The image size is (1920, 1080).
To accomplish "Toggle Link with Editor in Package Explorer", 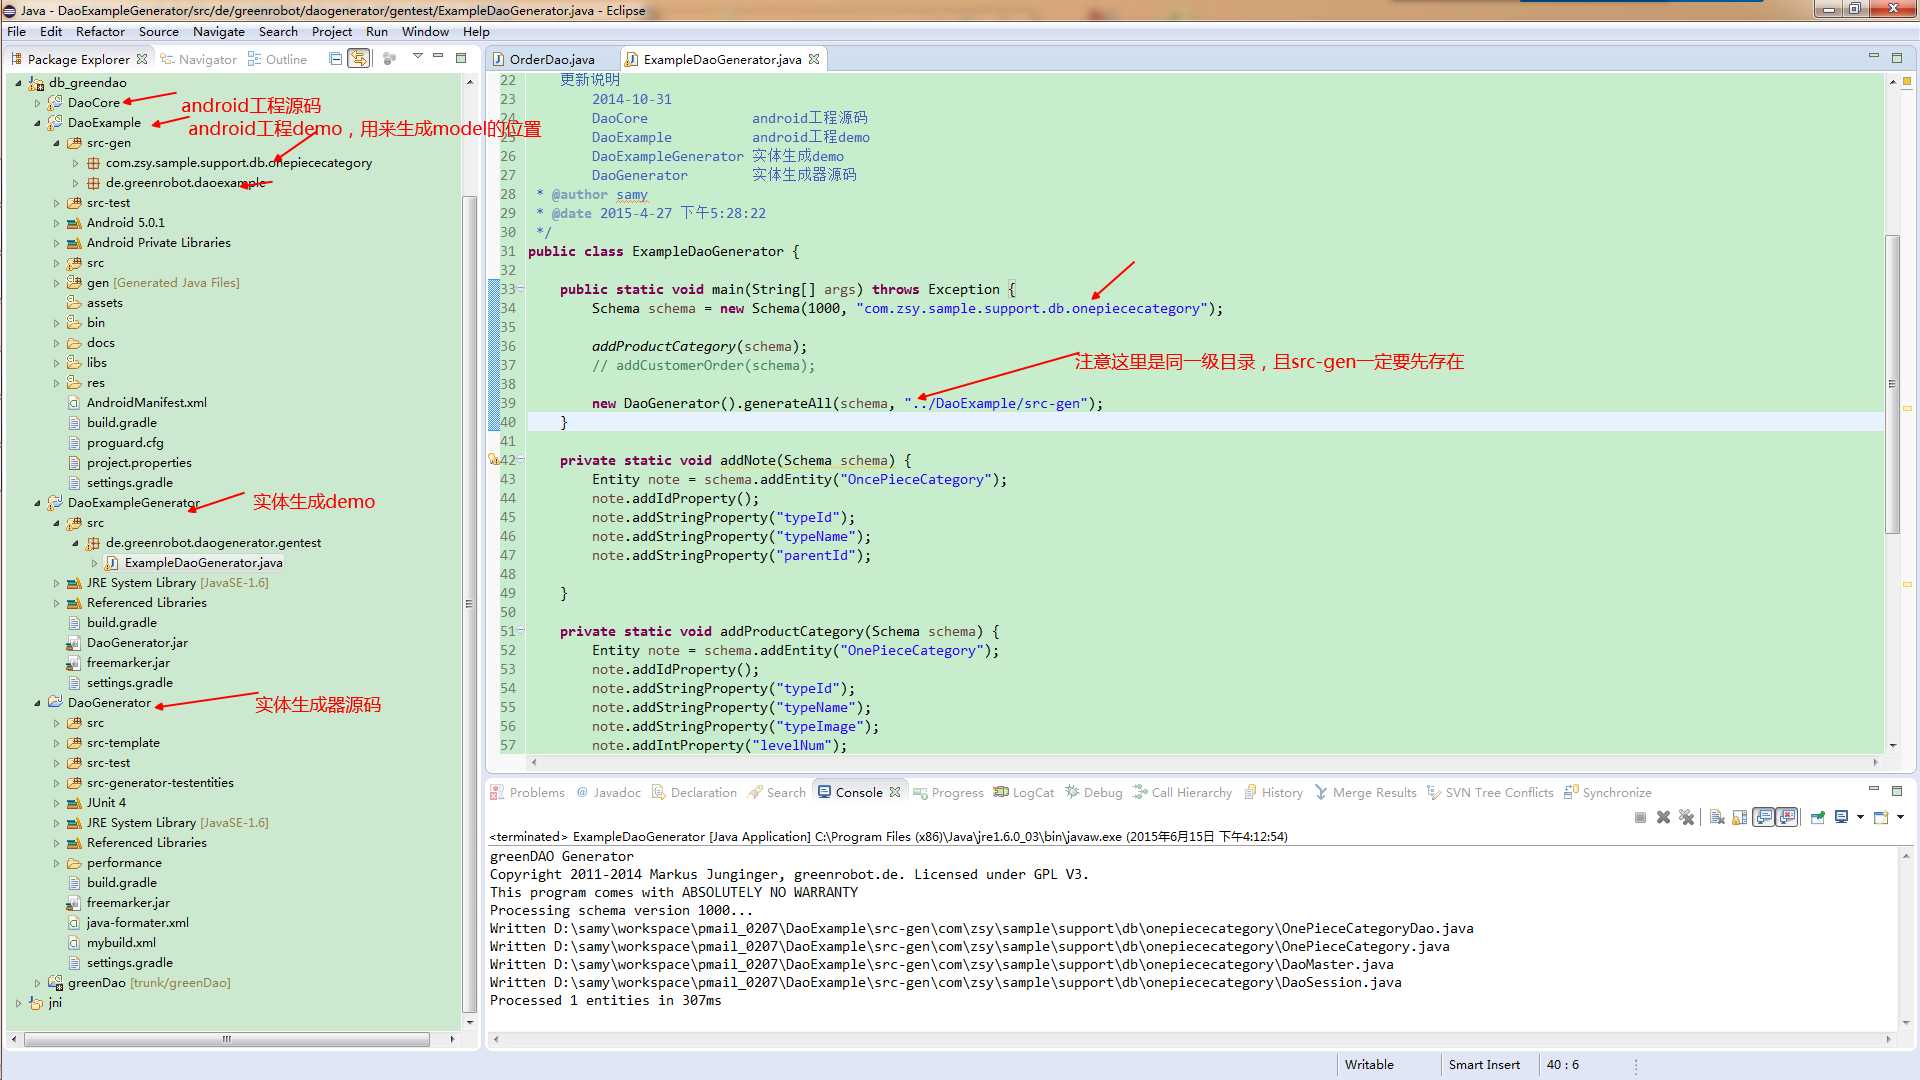I will point(358,59).
